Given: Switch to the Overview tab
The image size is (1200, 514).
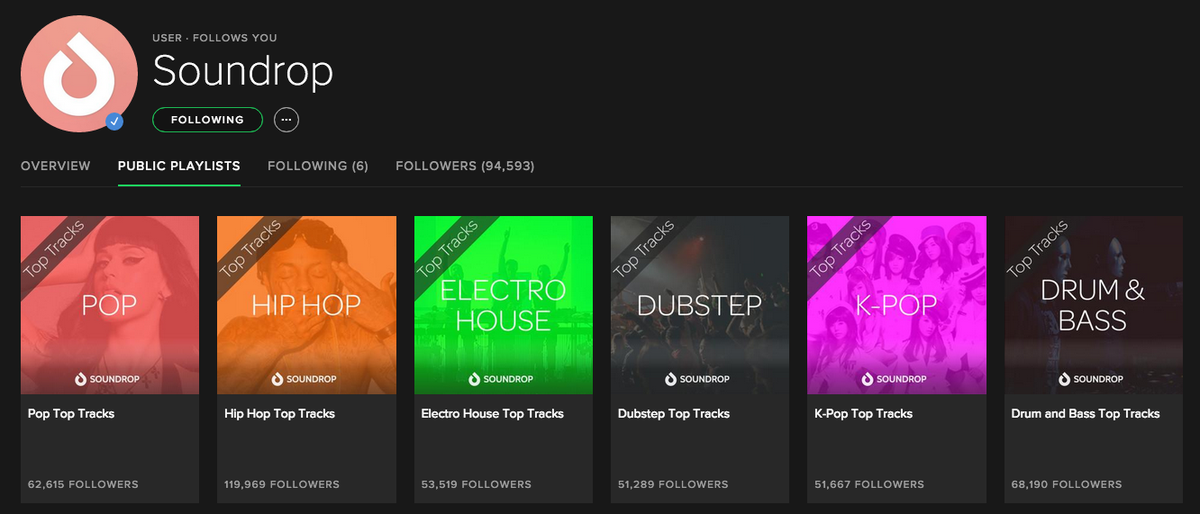Looking at the screenshot, I should point(55,166).
